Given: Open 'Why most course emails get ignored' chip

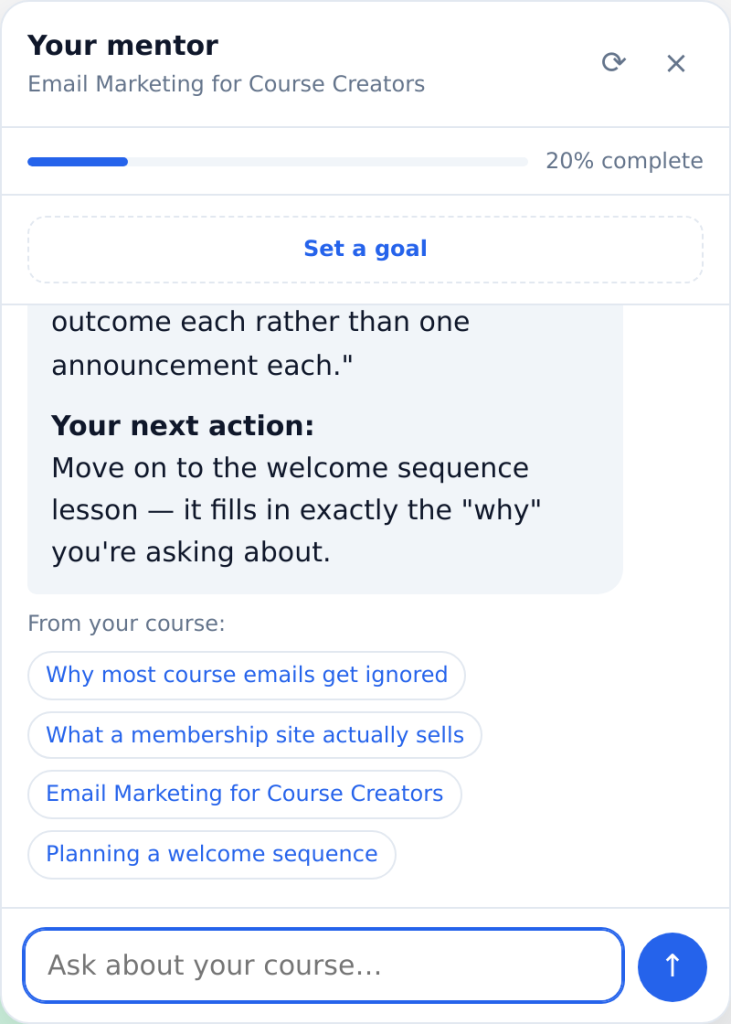Looking at the screenshot, I should [246, 675].
